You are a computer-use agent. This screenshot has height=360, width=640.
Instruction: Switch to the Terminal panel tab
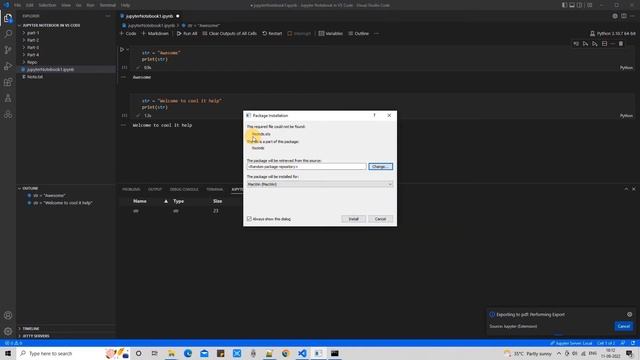pos(215,189)
